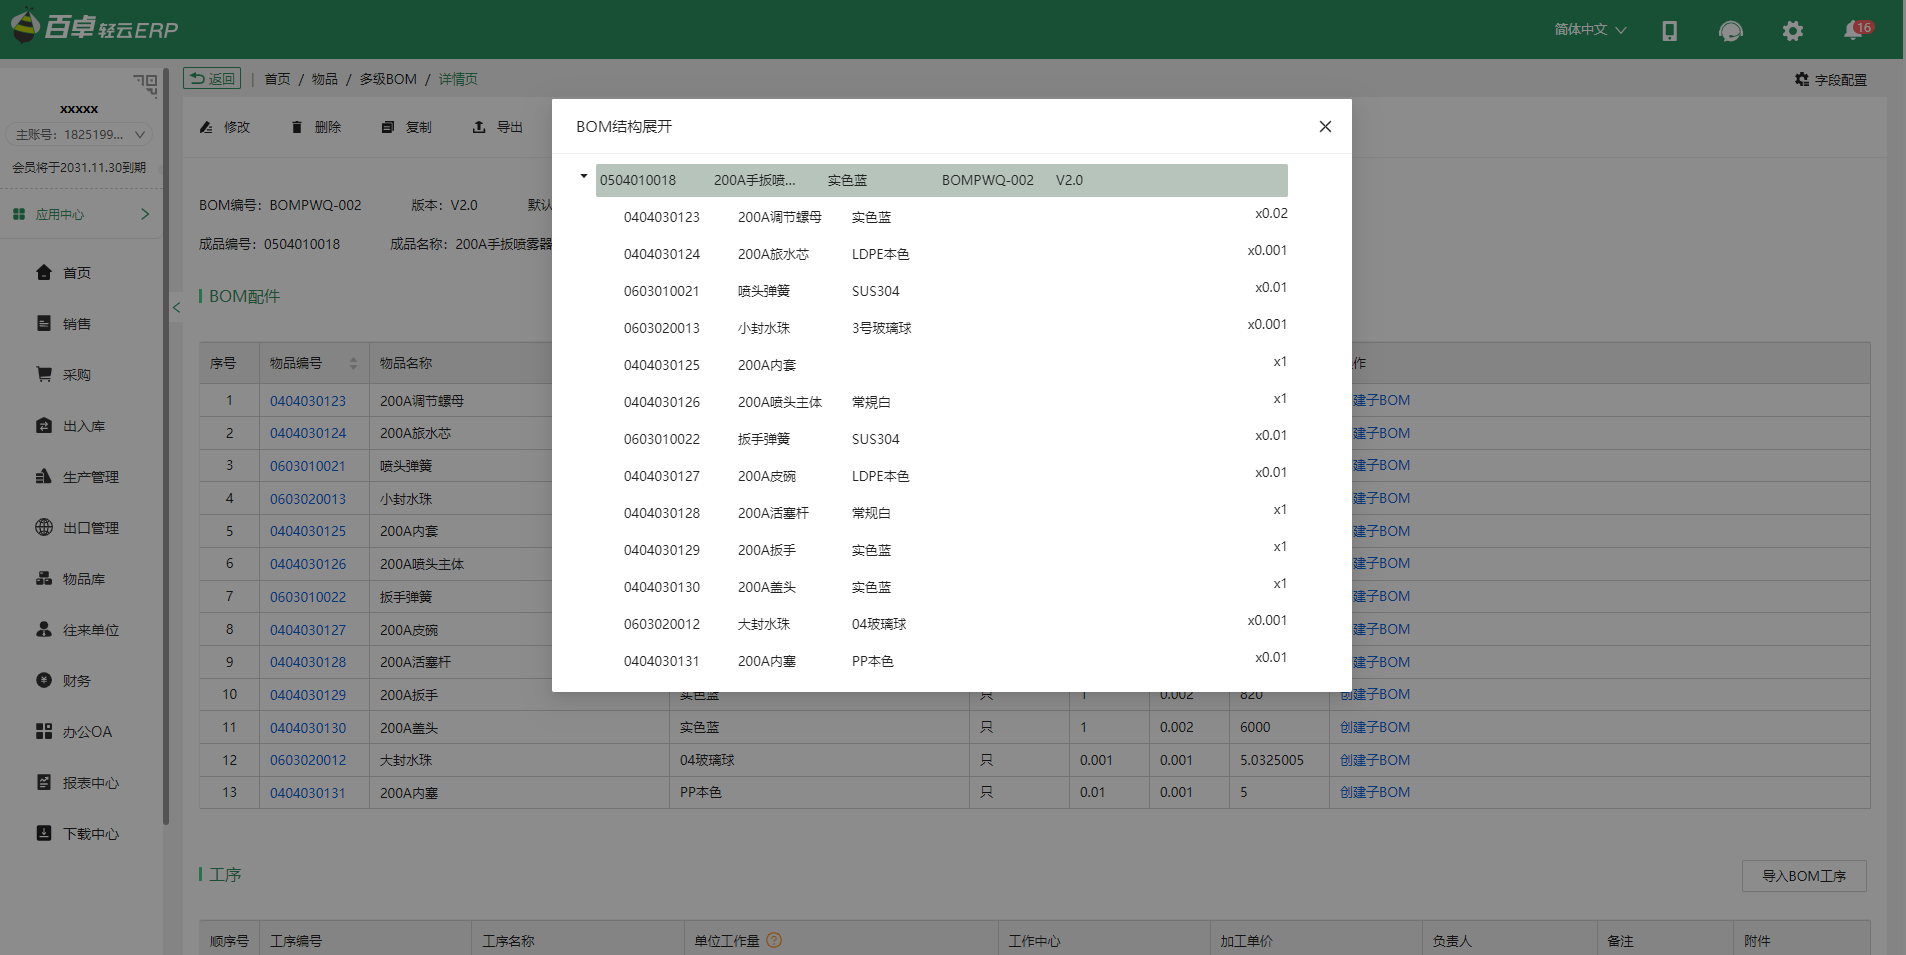Viewport: 1906px width, 955px height.
Task: Select 生产管理 in the sidebar menu
Action: click(91, 477)
